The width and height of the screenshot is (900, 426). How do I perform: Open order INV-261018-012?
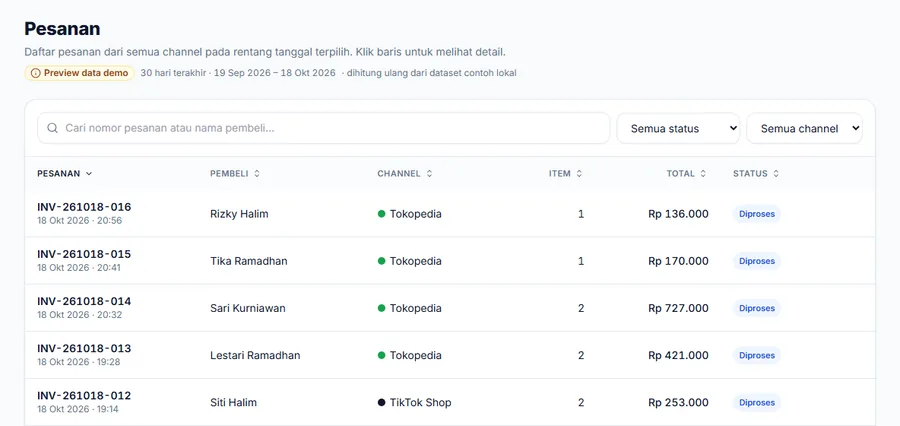[84, 395]
